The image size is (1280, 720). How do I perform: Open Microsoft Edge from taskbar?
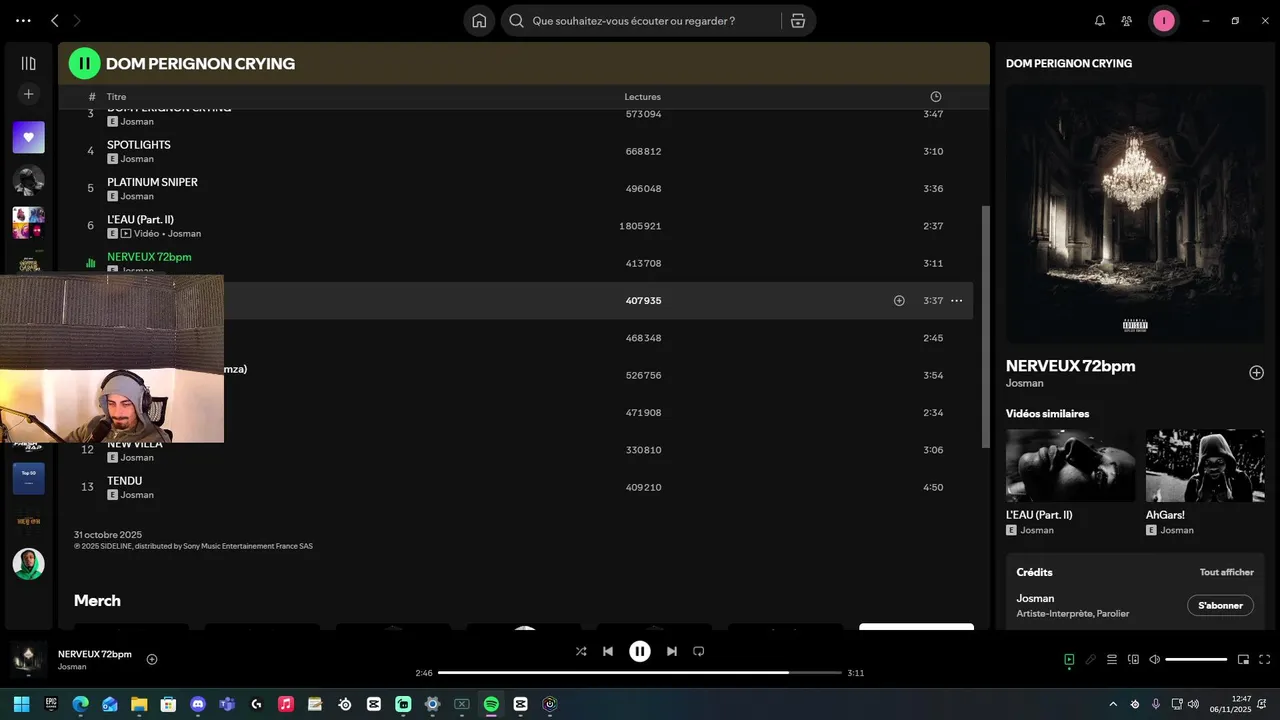[81, 704]
